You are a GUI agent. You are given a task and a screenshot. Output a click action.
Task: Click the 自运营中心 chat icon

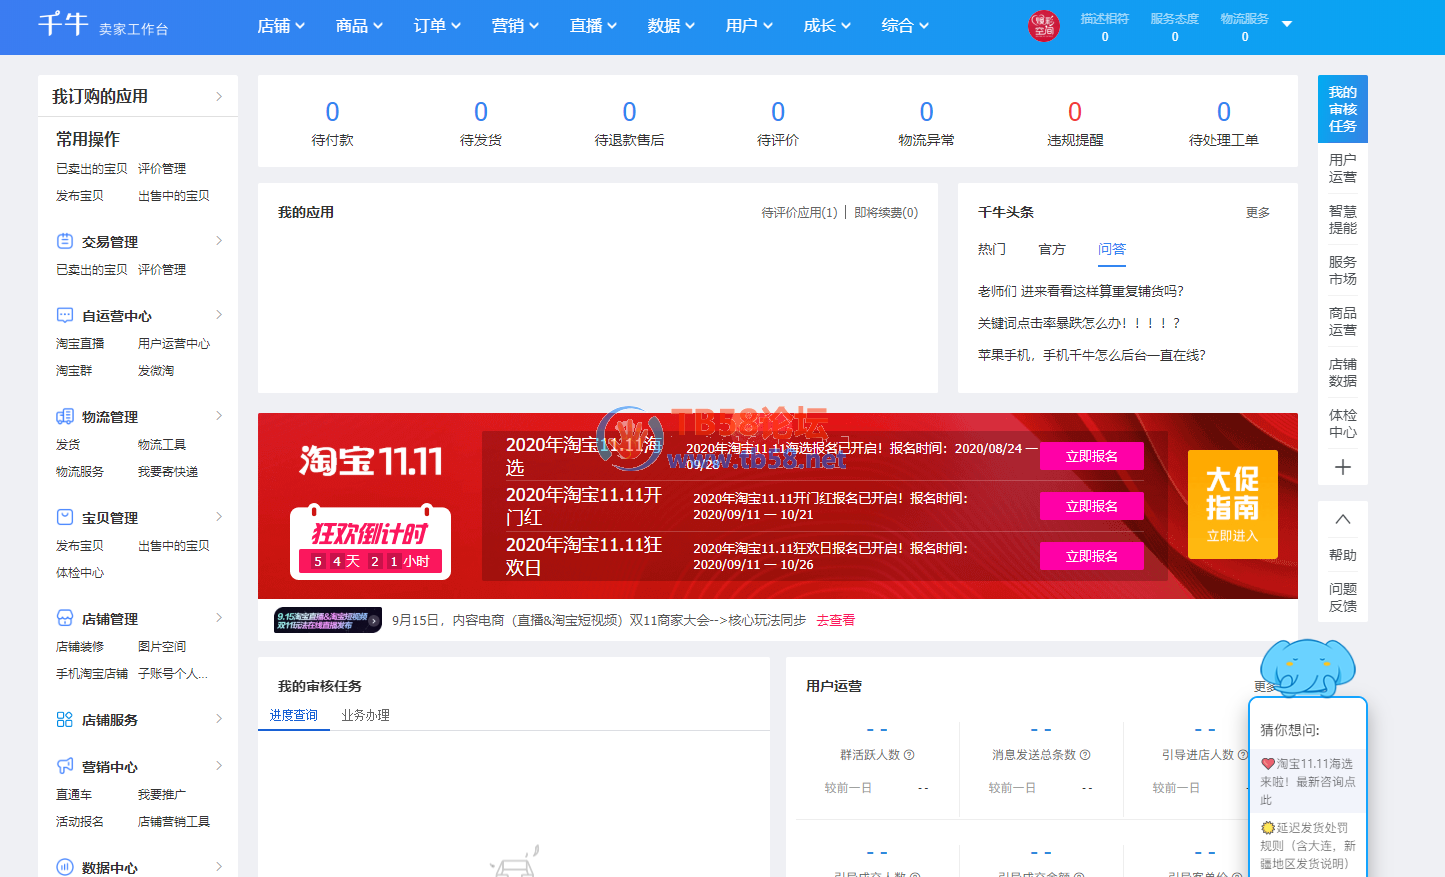coord(65,315)
